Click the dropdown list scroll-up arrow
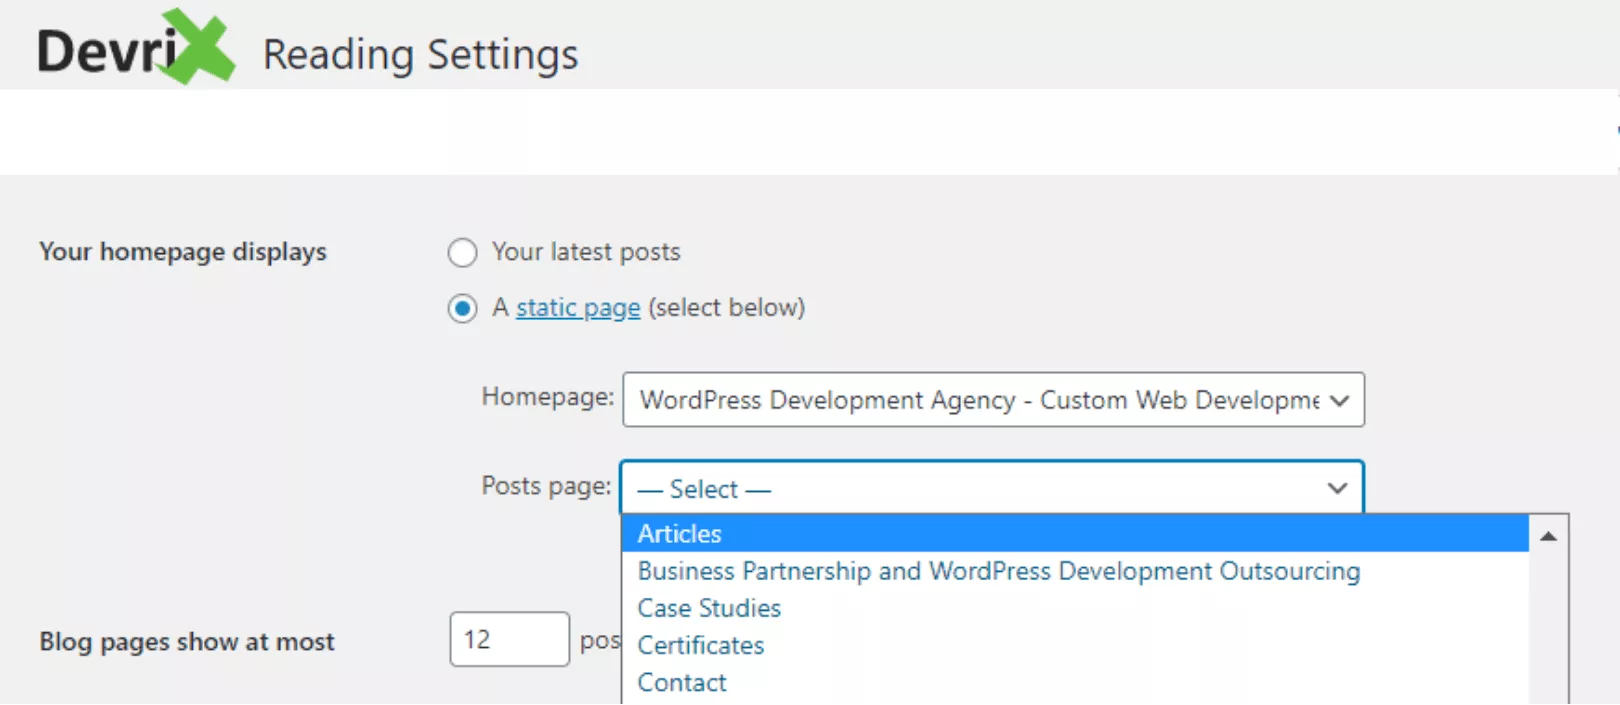Viewport: 1620px width, 705px height. point(1548,536)
